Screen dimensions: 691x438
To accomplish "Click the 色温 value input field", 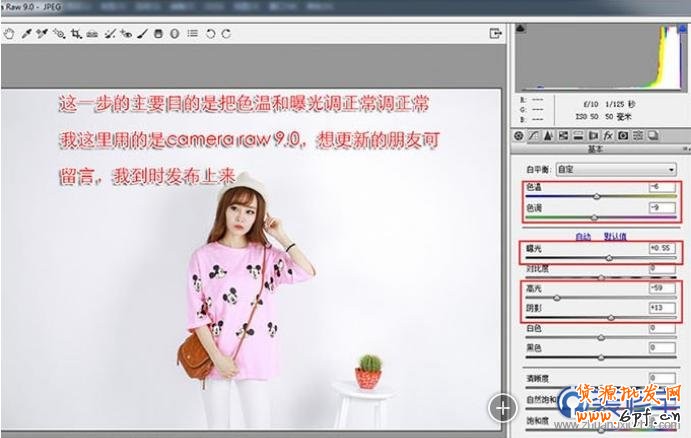I will coord(660,188).
